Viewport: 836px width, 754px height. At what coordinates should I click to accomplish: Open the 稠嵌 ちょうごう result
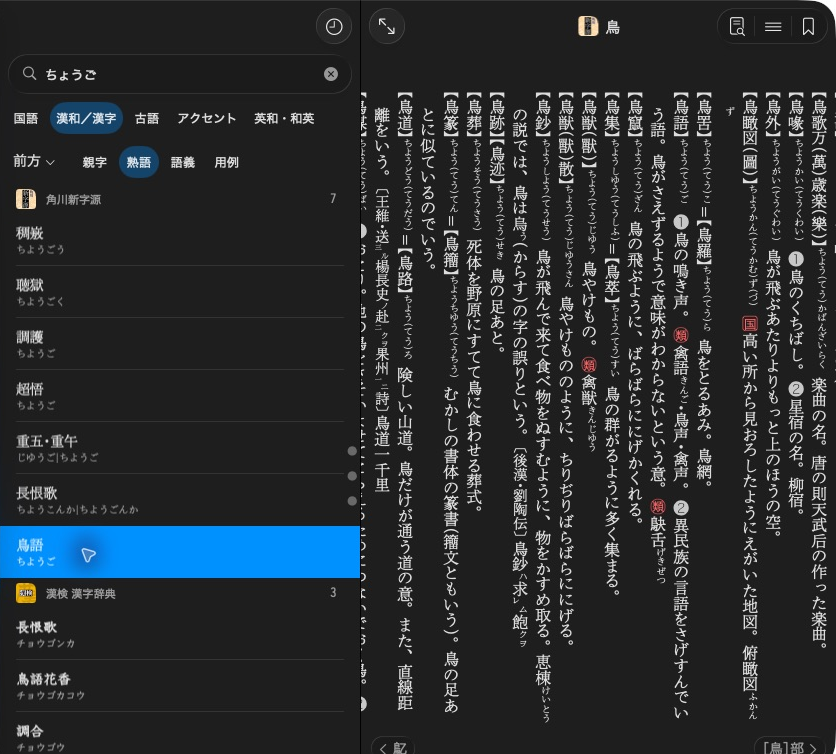pos(180,240)
